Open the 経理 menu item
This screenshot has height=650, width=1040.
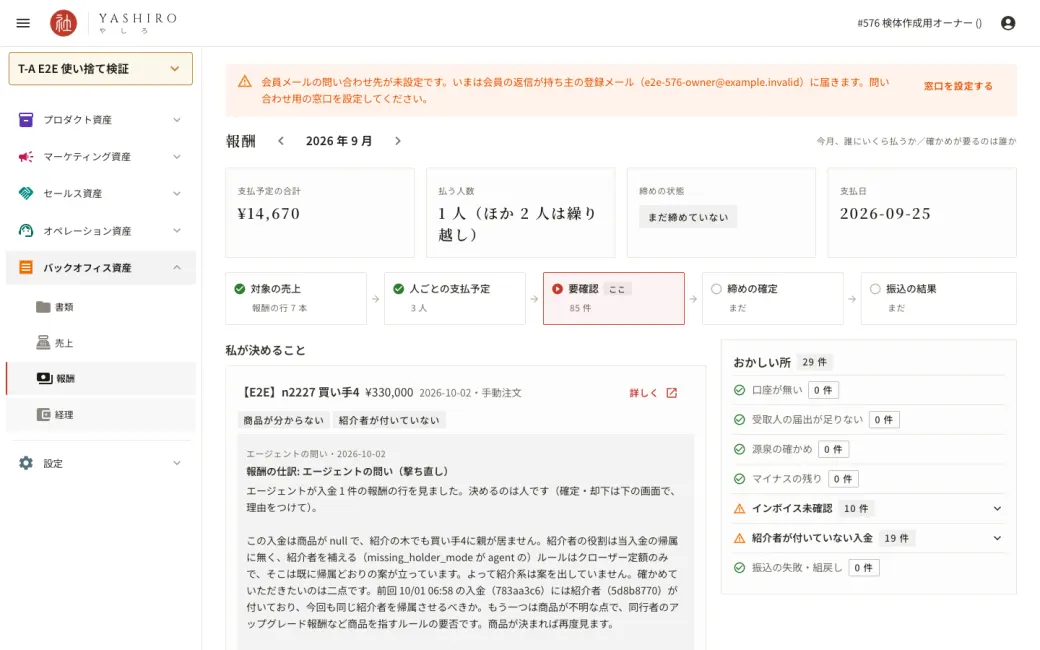101,415
